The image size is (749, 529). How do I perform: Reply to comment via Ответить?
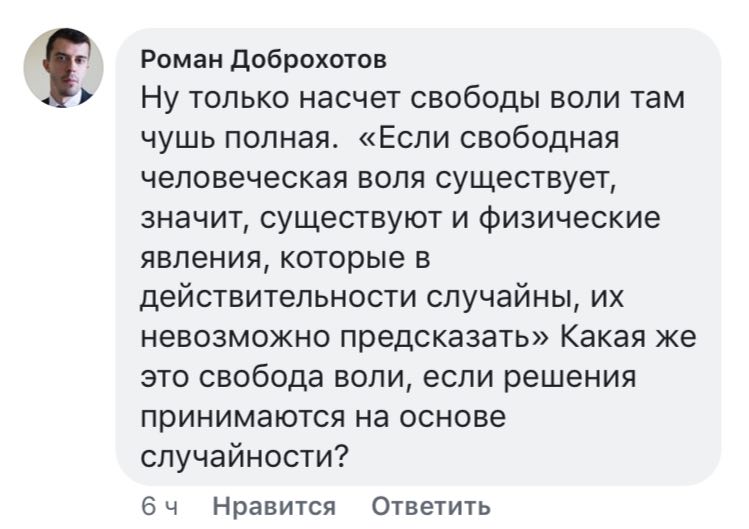click(x=431, y=506)
